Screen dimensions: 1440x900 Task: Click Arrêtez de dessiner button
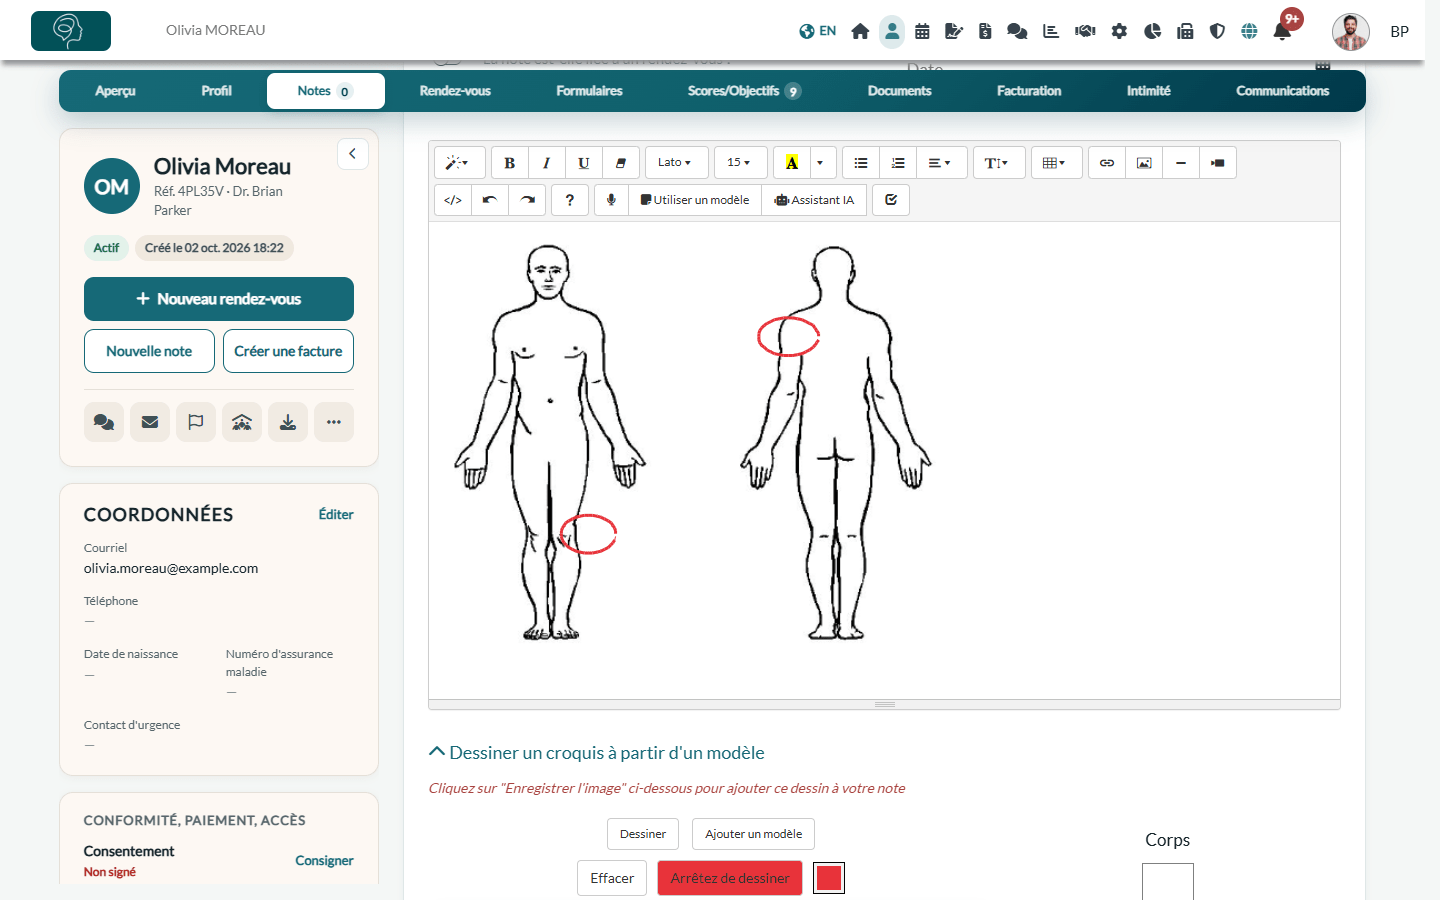(730, 878)
